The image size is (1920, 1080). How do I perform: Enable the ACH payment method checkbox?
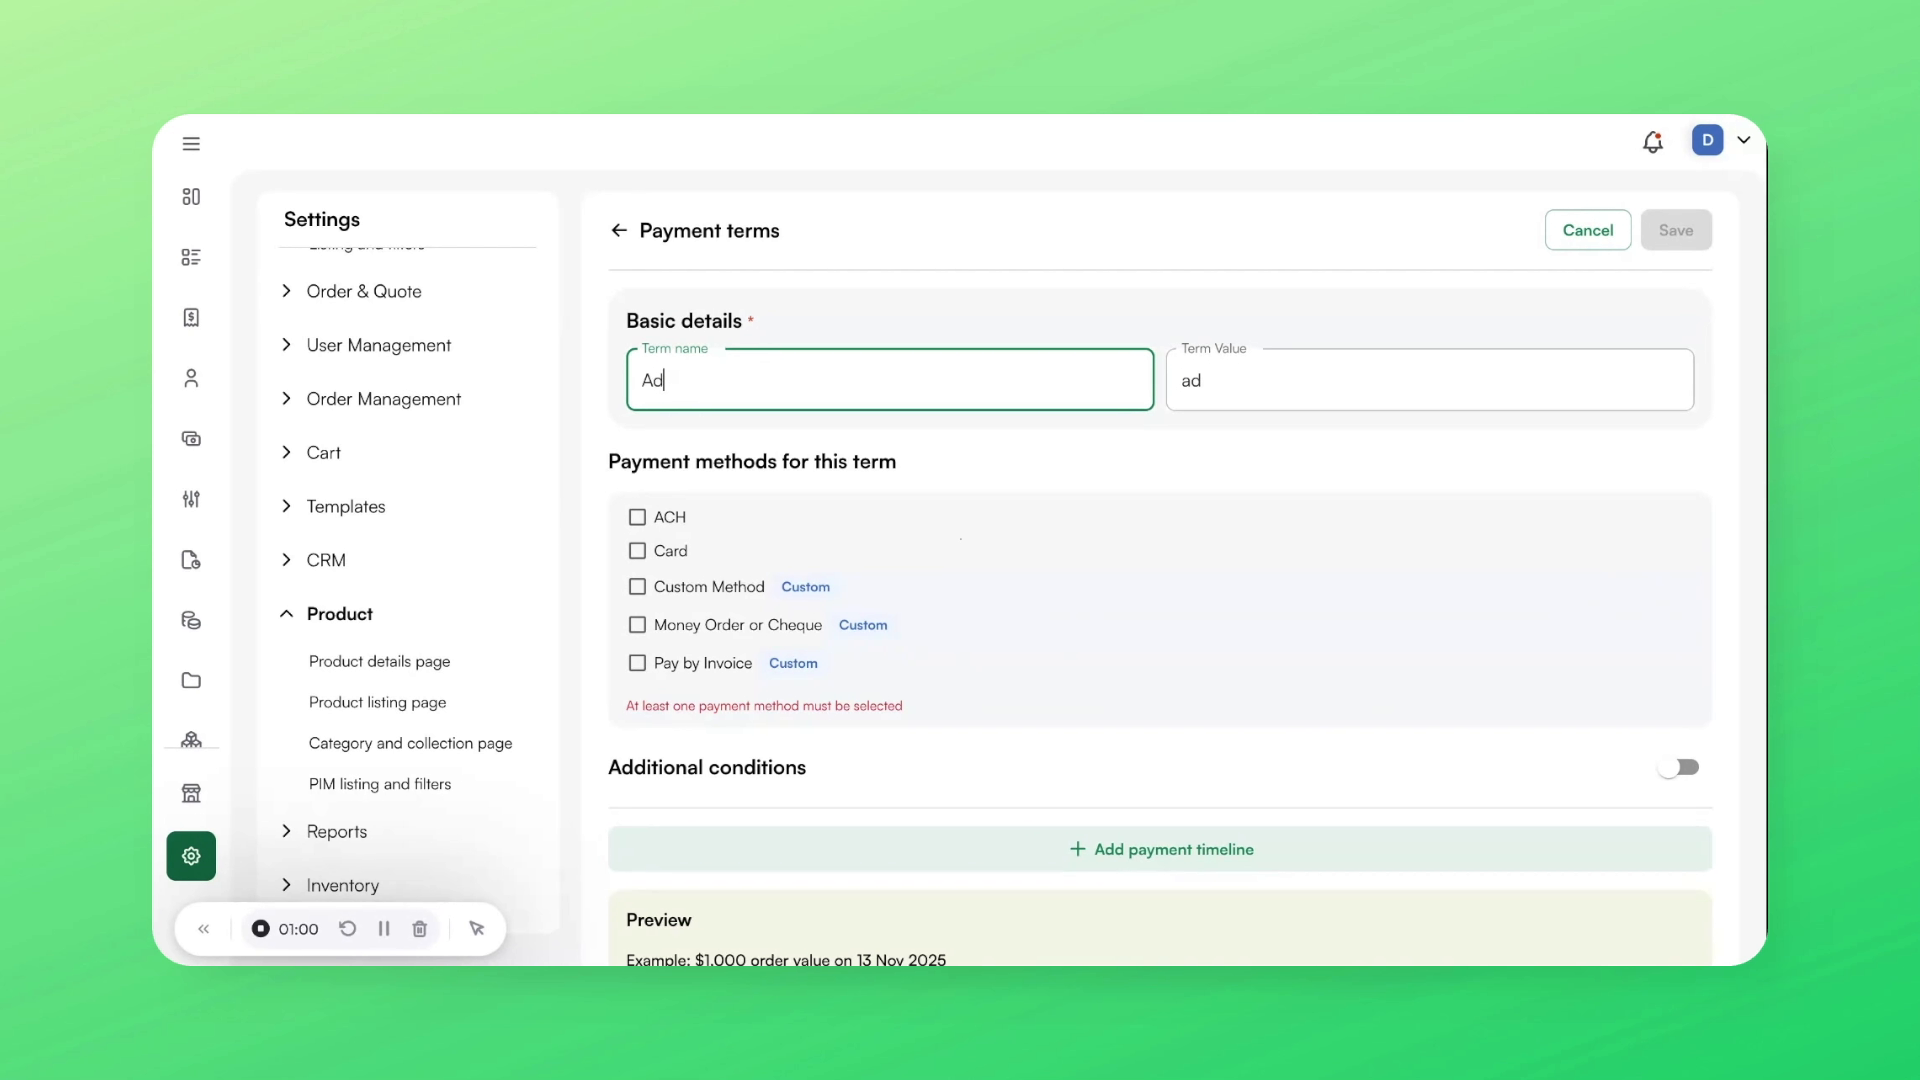(x=637, y=517)
